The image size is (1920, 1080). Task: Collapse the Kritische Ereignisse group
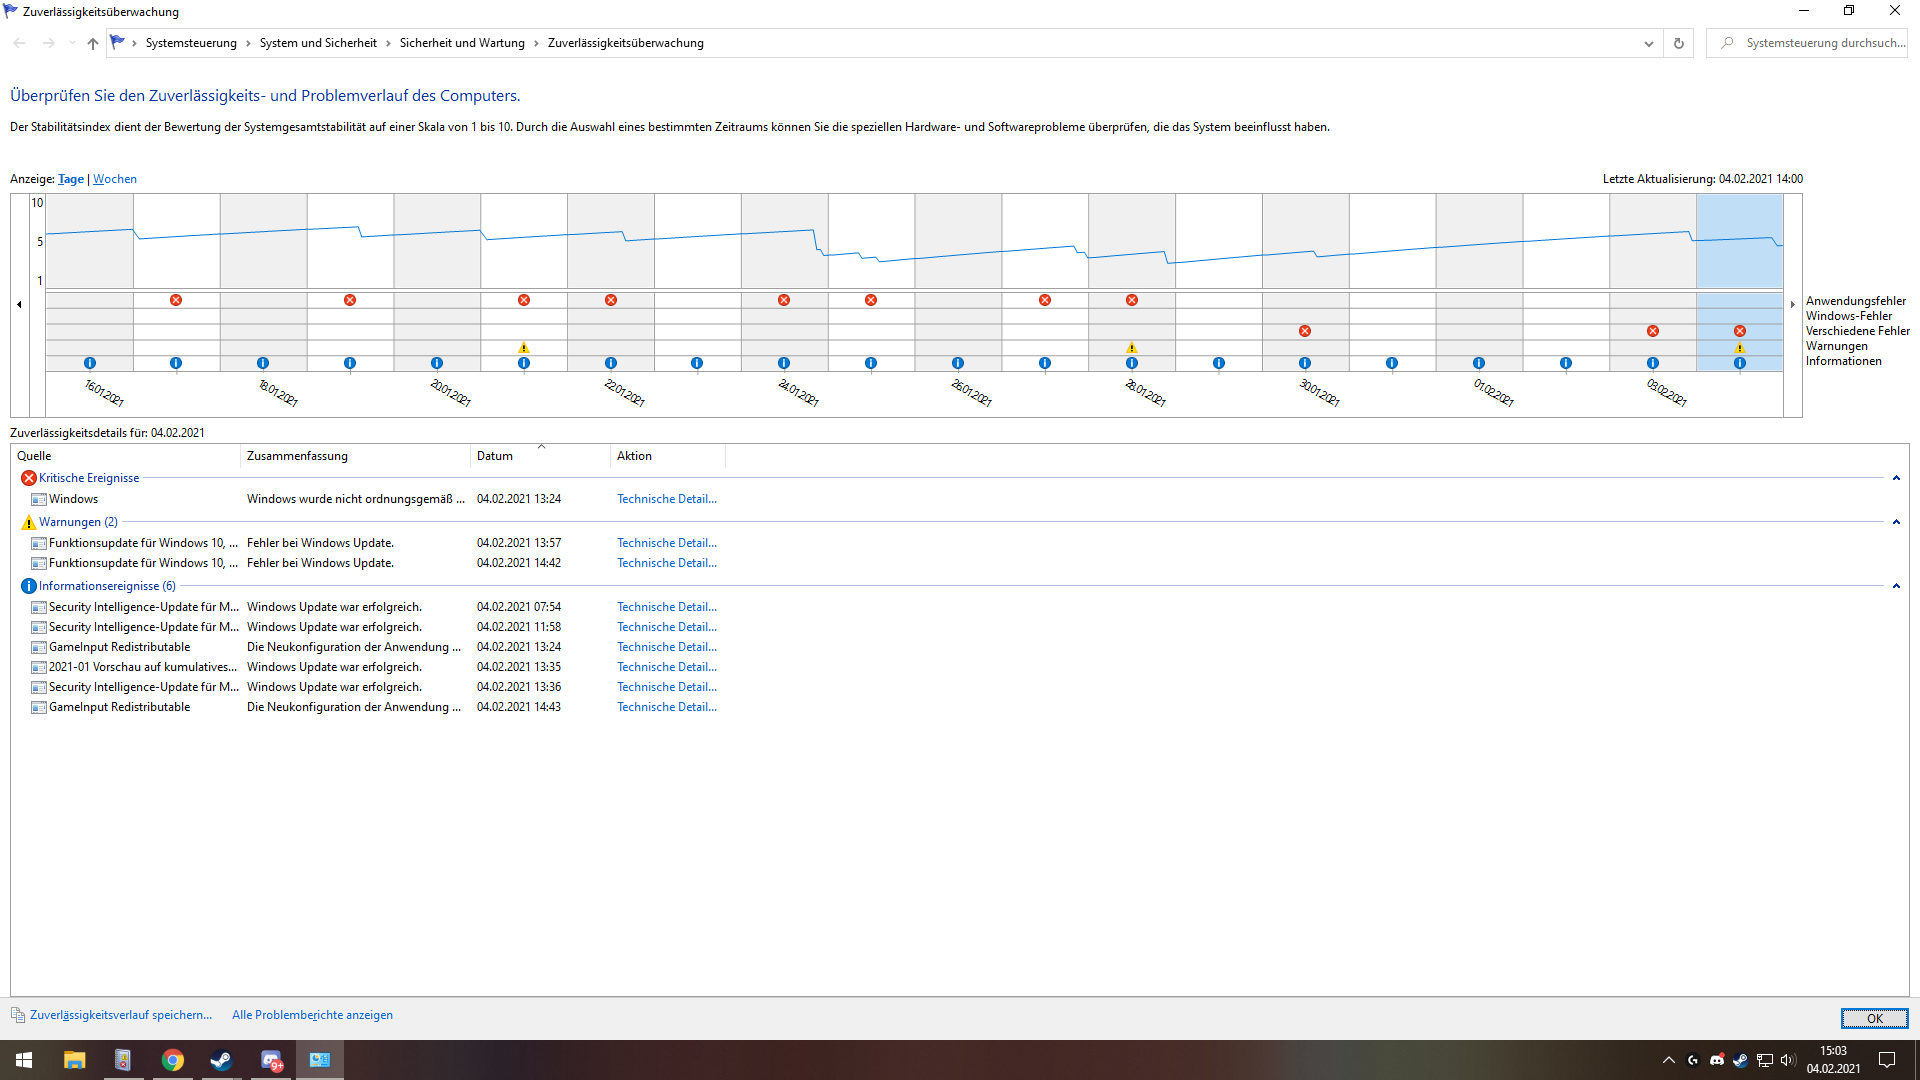[x=1896, y=478]
